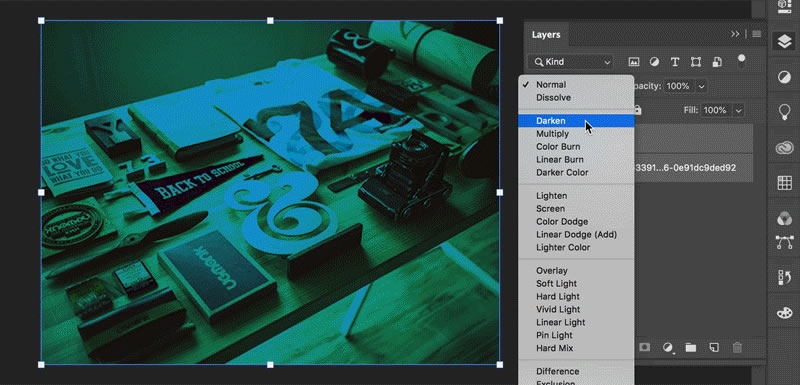Select pixel layer filter icon
The height and width of the screenshot is (385, 800).
click(634, 62)
